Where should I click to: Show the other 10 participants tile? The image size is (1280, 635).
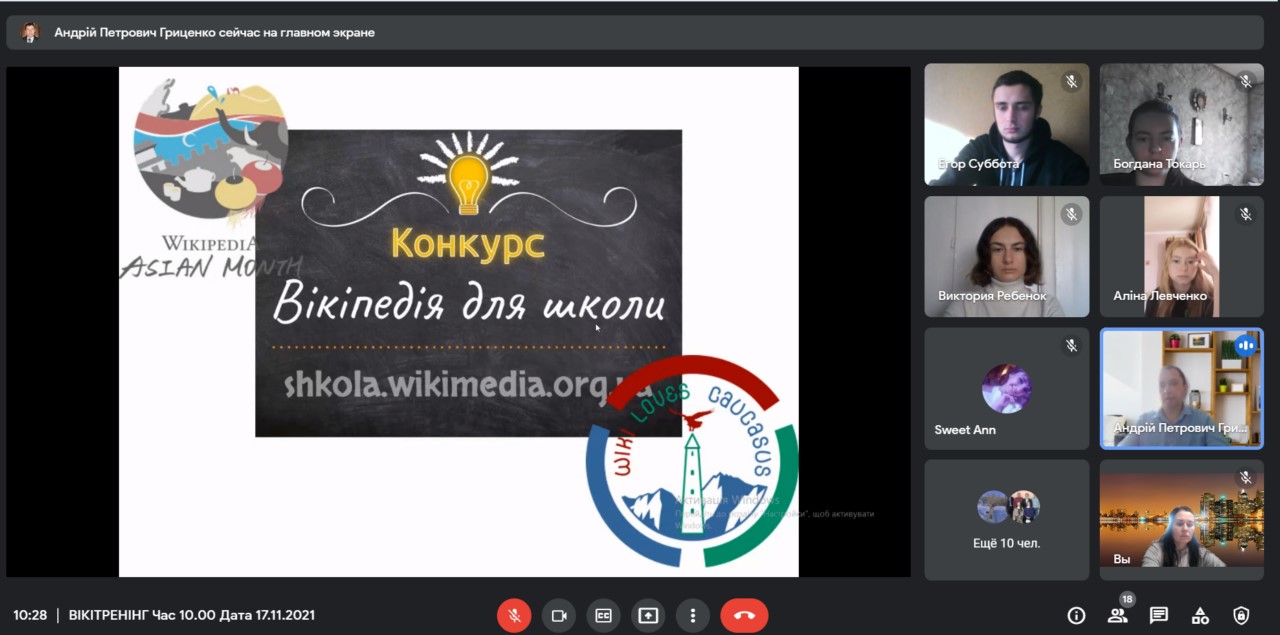tap(1007, 520)
